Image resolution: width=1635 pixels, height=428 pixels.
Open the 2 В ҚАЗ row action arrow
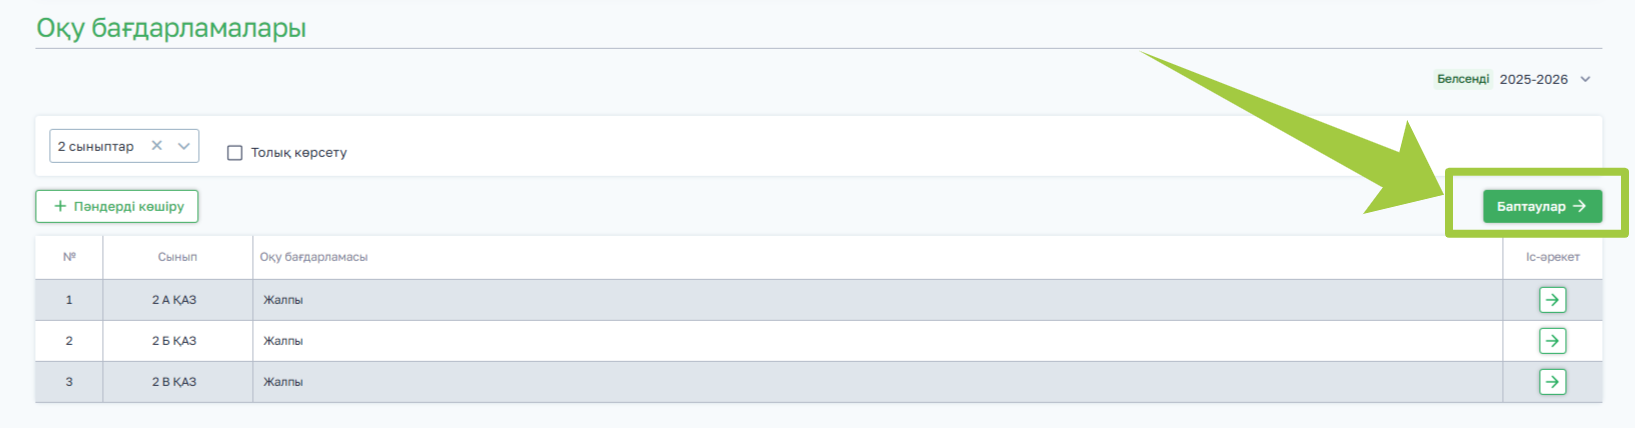pos(1552,382)
